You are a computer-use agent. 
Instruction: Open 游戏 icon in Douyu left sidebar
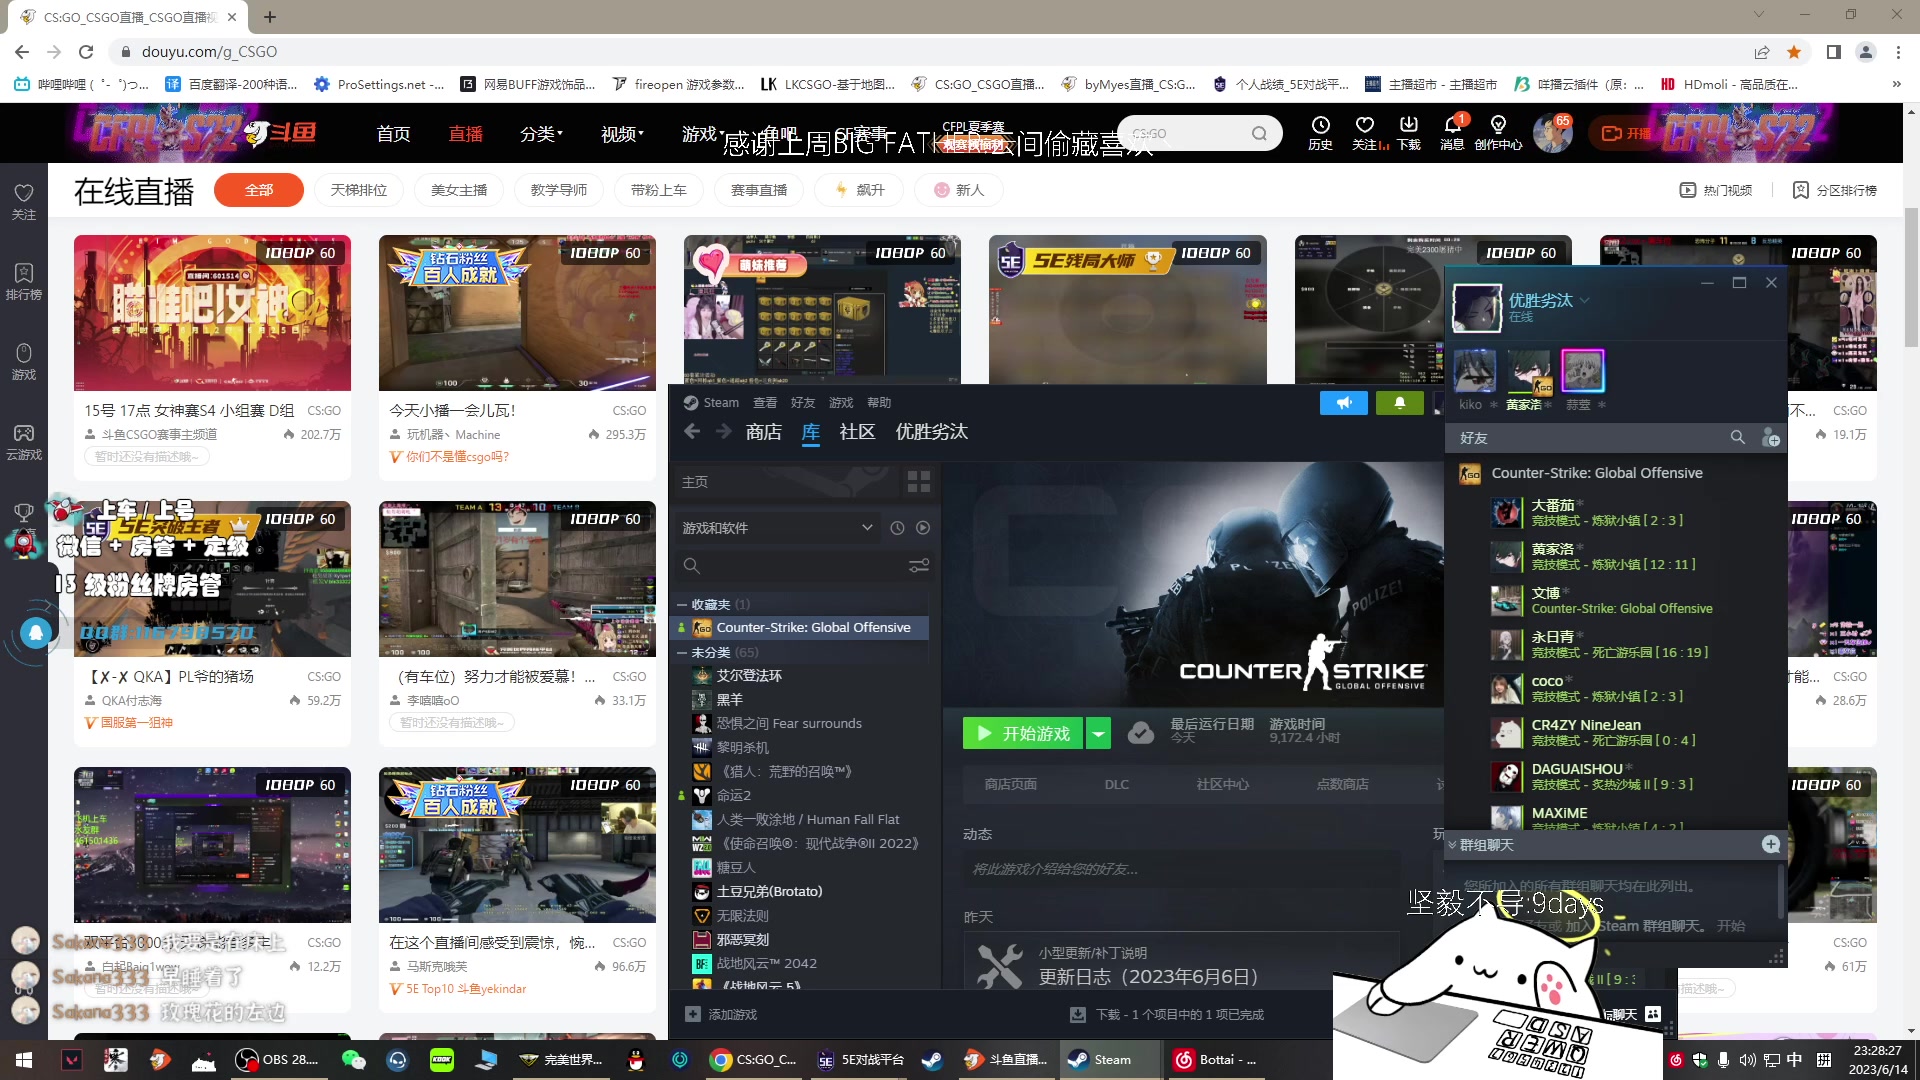tap(24, 361)
